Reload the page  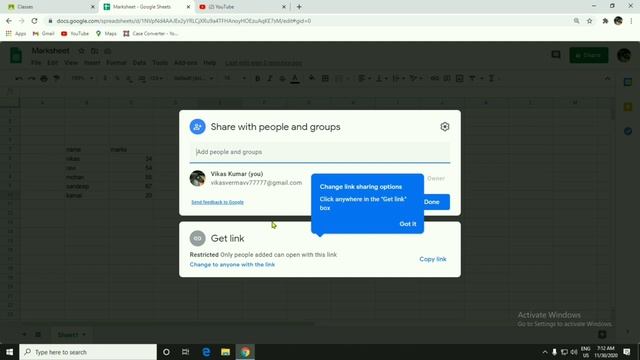34,21
